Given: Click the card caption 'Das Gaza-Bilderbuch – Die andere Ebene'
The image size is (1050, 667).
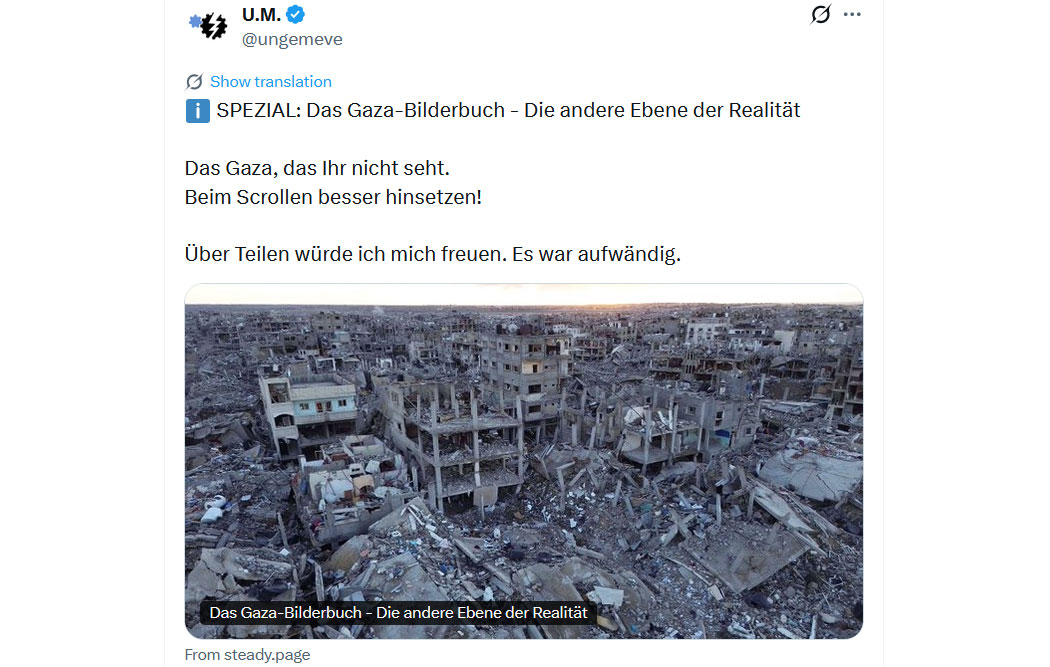Looking at the screenshot, I should click(x=398, y=613).
